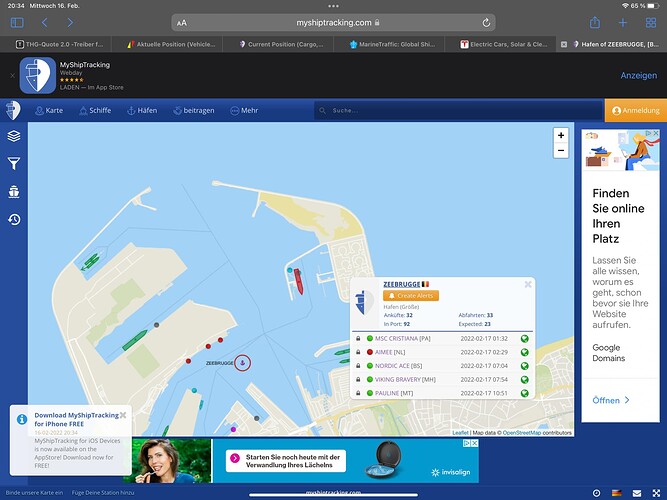Toggle fullscreen map icon in footer
Image resolution: width=667 pixels, height=500 pixels.
tap(656, 493)
